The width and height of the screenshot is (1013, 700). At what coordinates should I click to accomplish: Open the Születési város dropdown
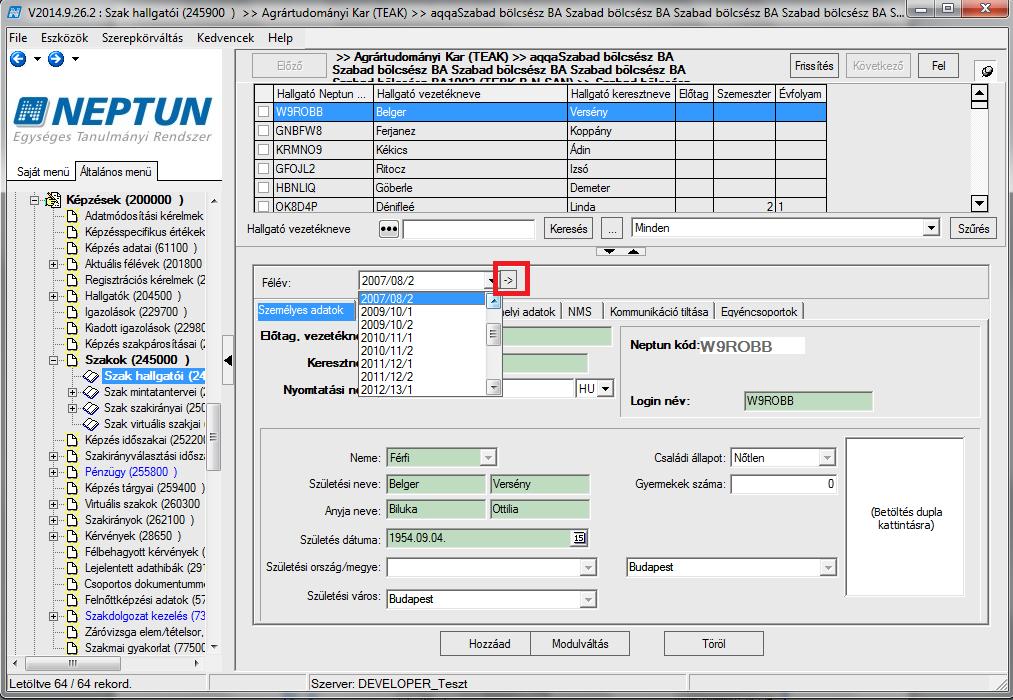588,599
